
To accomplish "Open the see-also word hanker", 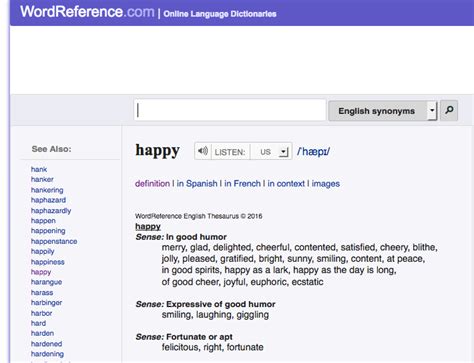I will click(x=42, y=179).
